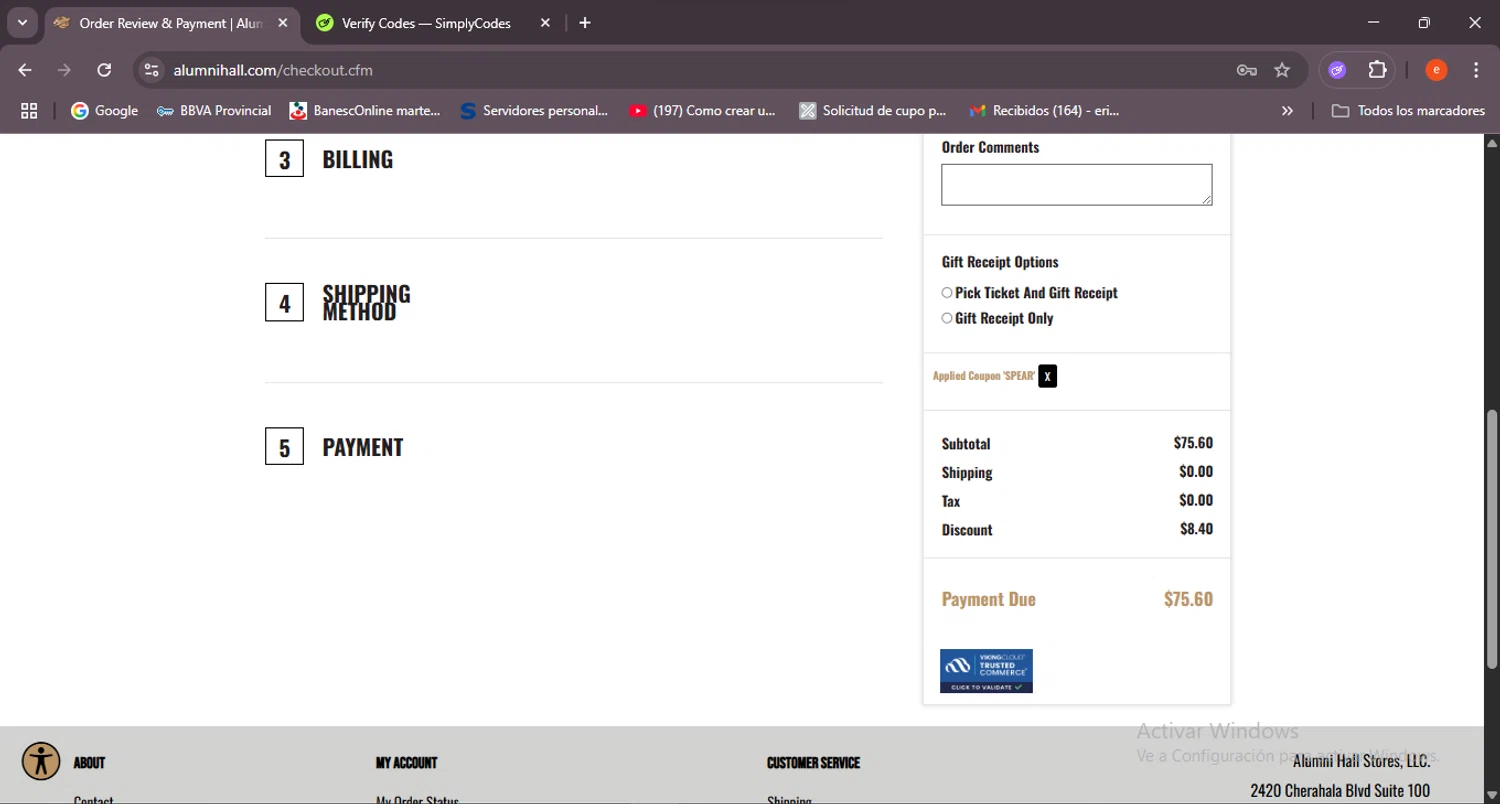Click the Gift Receipt Options label

[x=1000, y=262]
